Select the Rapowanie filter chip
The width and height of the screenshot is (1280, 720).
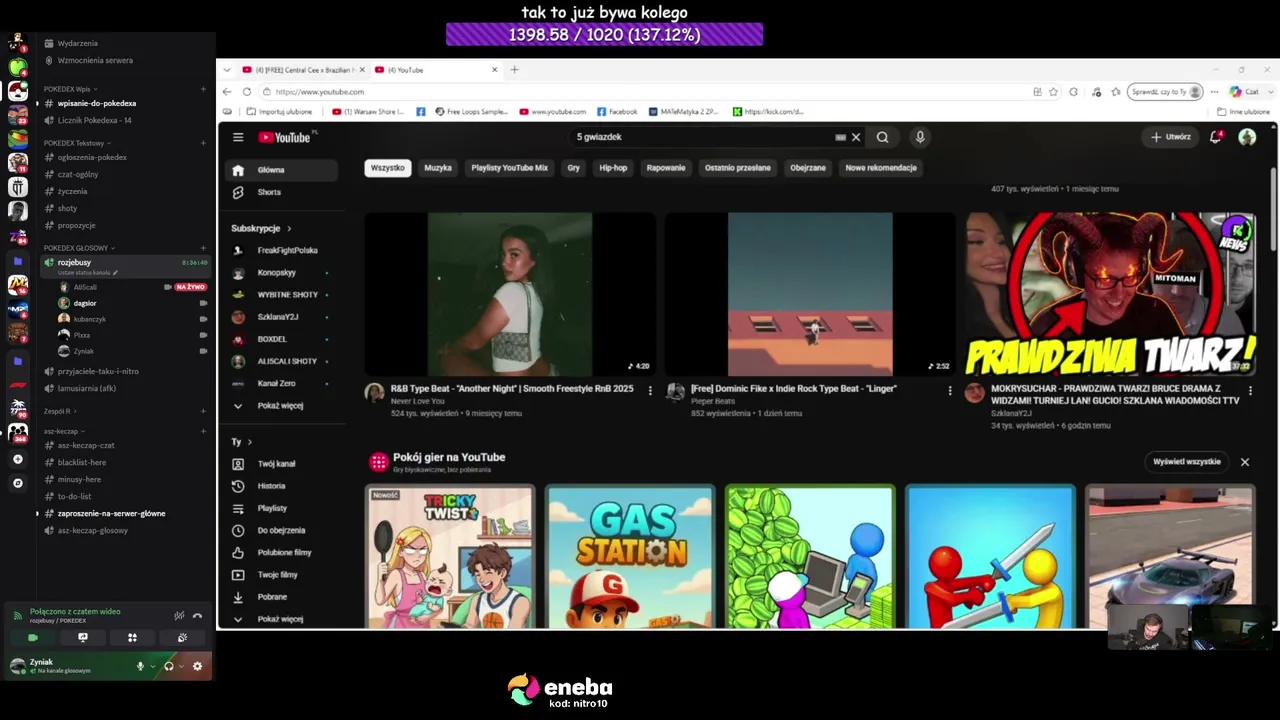coord(666,168)
